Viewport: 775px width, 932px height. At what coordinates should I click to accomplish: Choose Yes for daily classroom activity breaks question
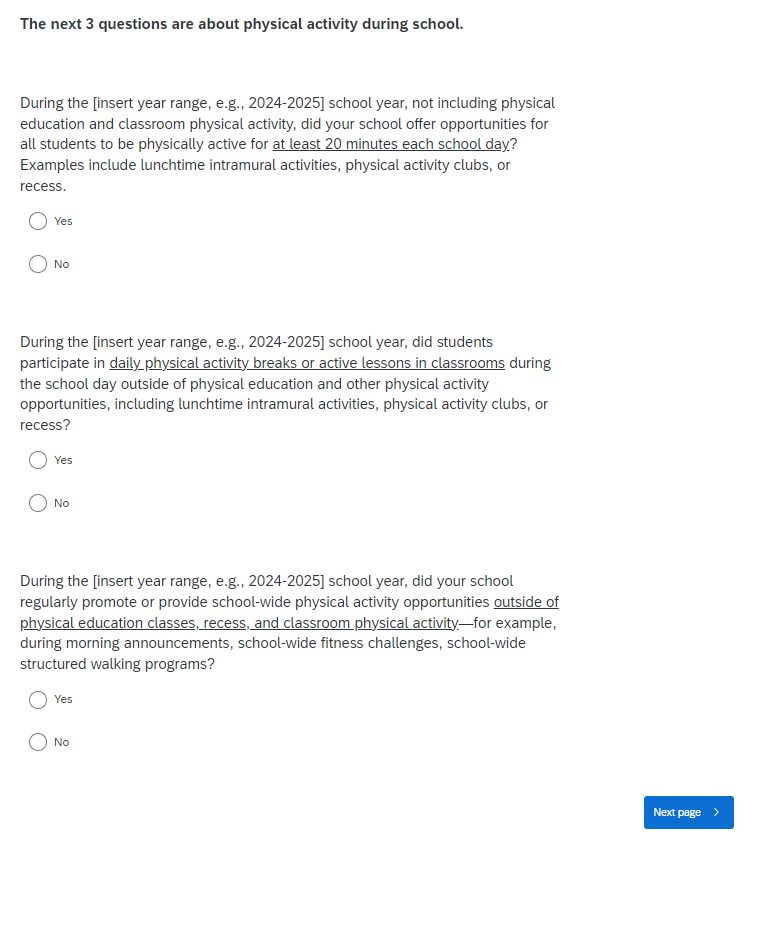(38, 460)
